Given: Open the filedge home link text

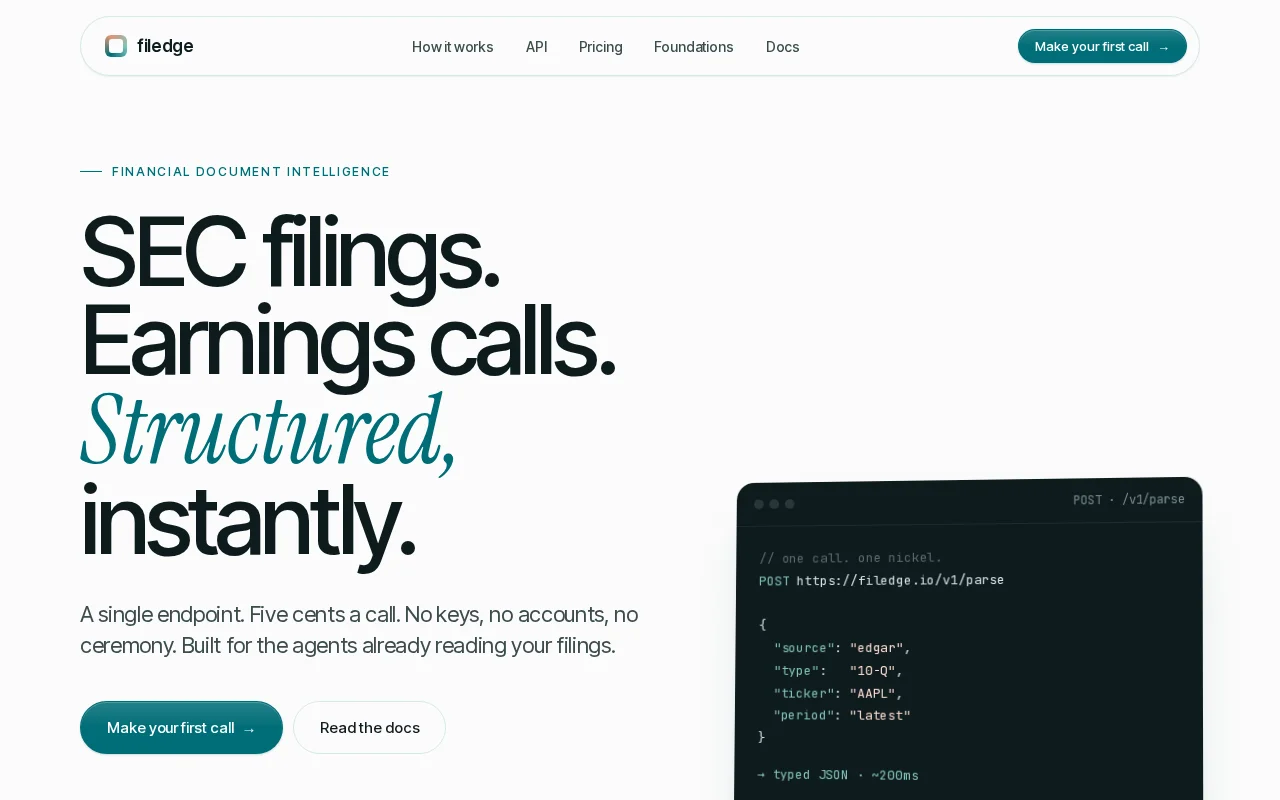Looking at the screenshot, I should [x=165, y=46].
